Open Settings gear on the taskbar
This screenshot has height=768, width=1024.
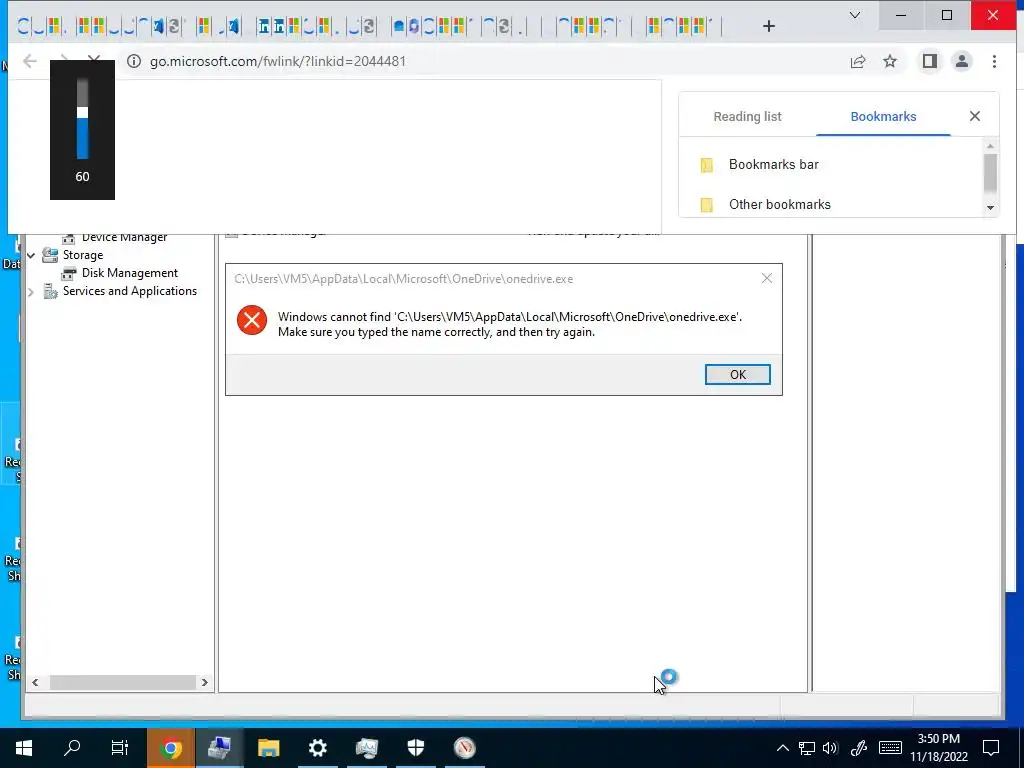click(x=317, y=748)
